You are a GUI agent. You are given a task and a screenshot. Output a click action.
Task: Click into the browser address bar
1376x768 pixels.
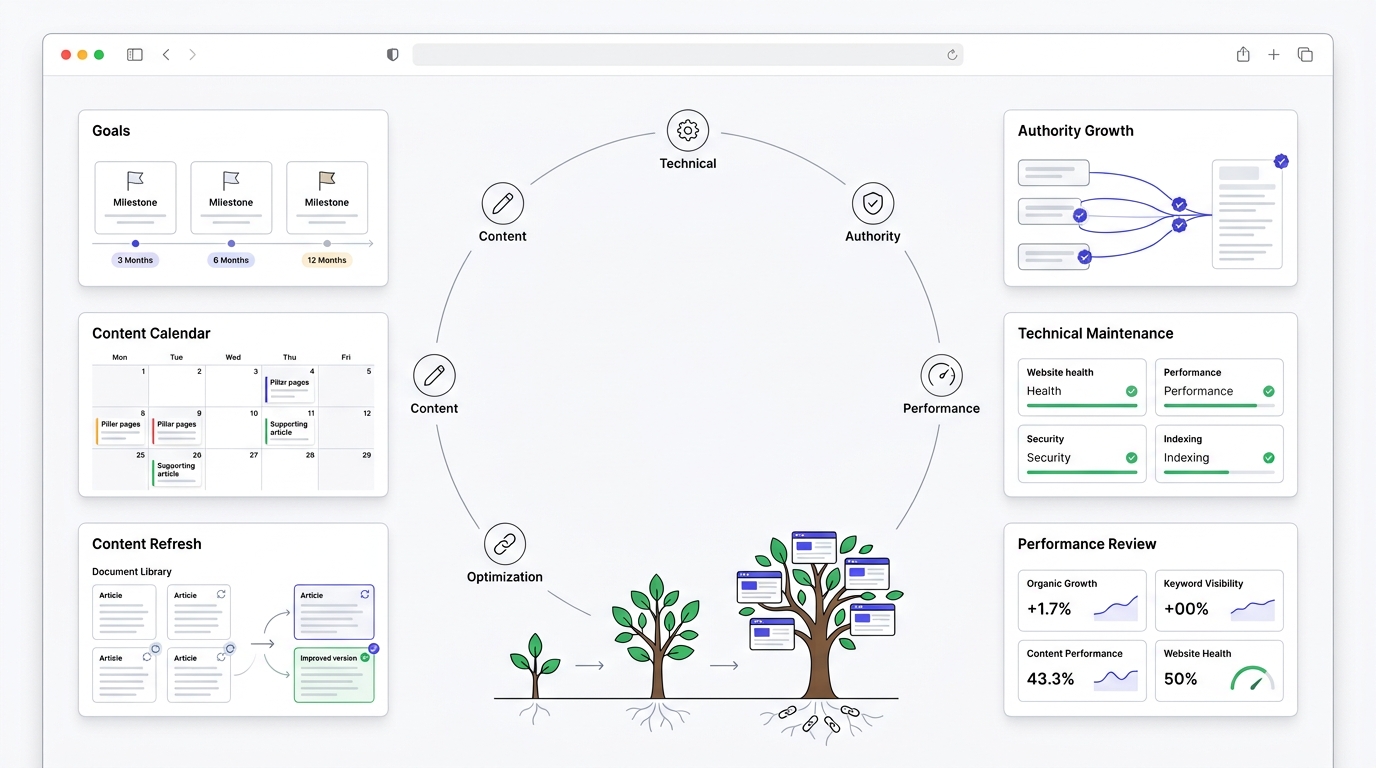click(x=688, y=55)
